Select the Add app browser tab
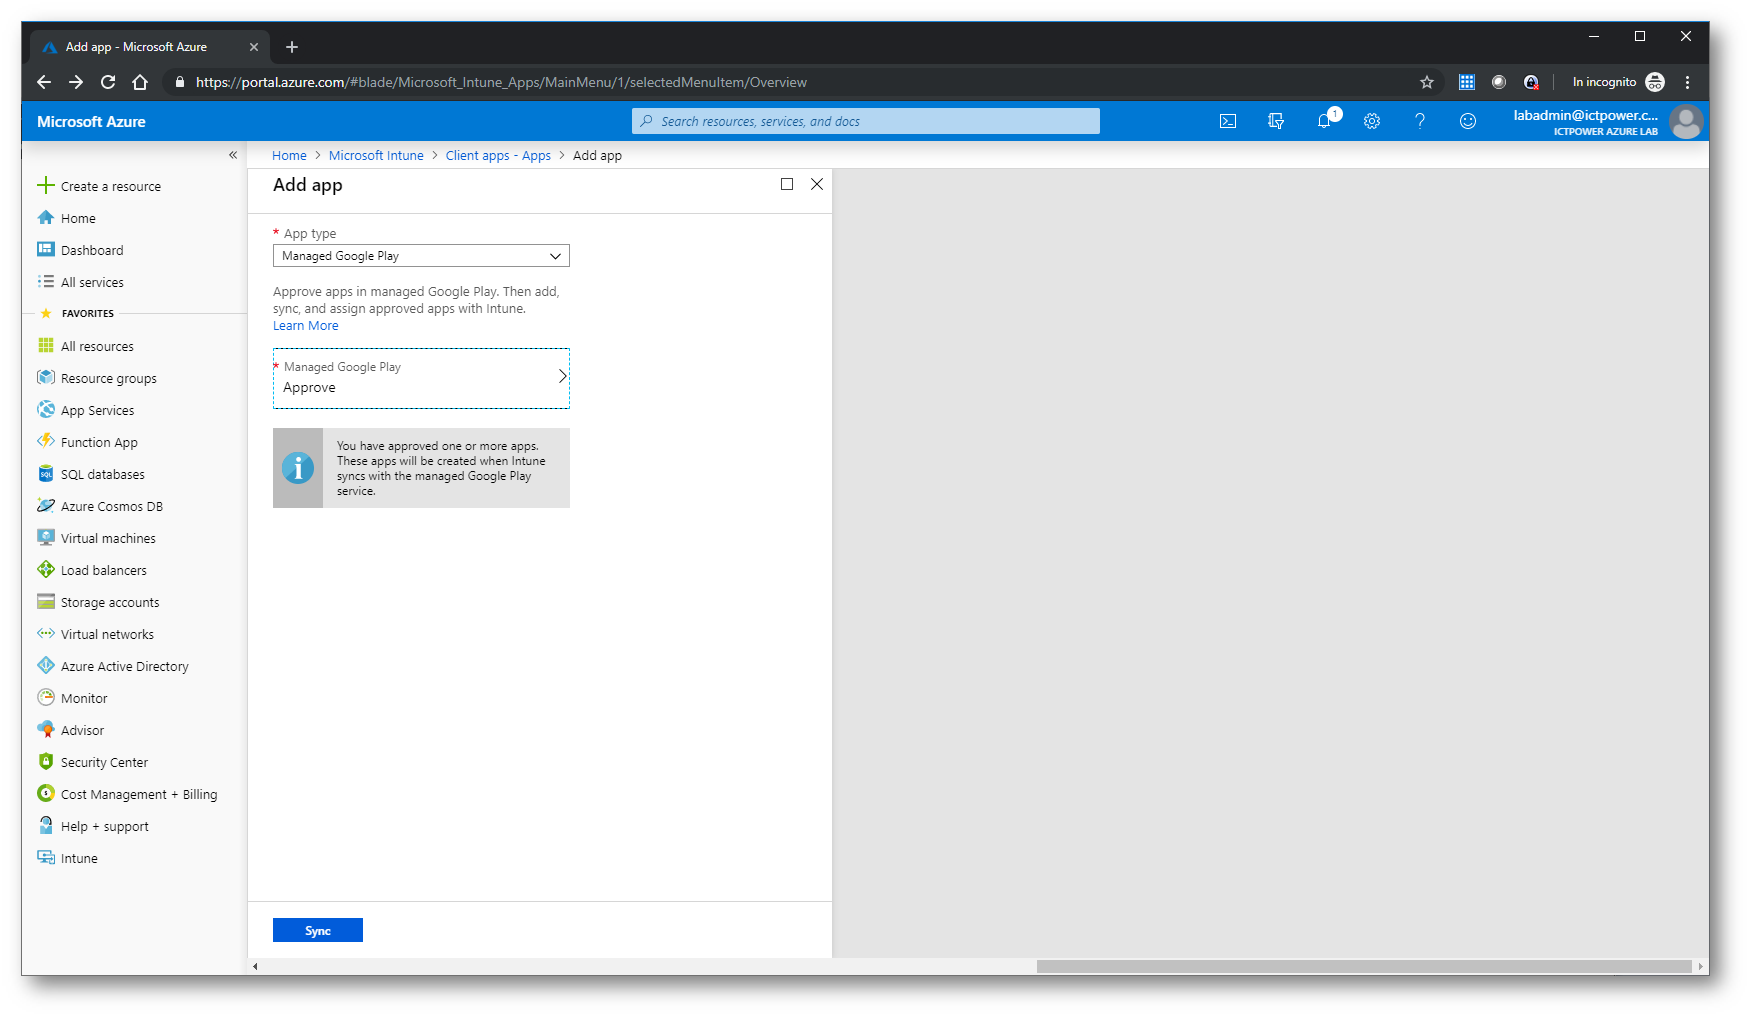This screenshot has width=1752, height=1018. pos(148,47)
